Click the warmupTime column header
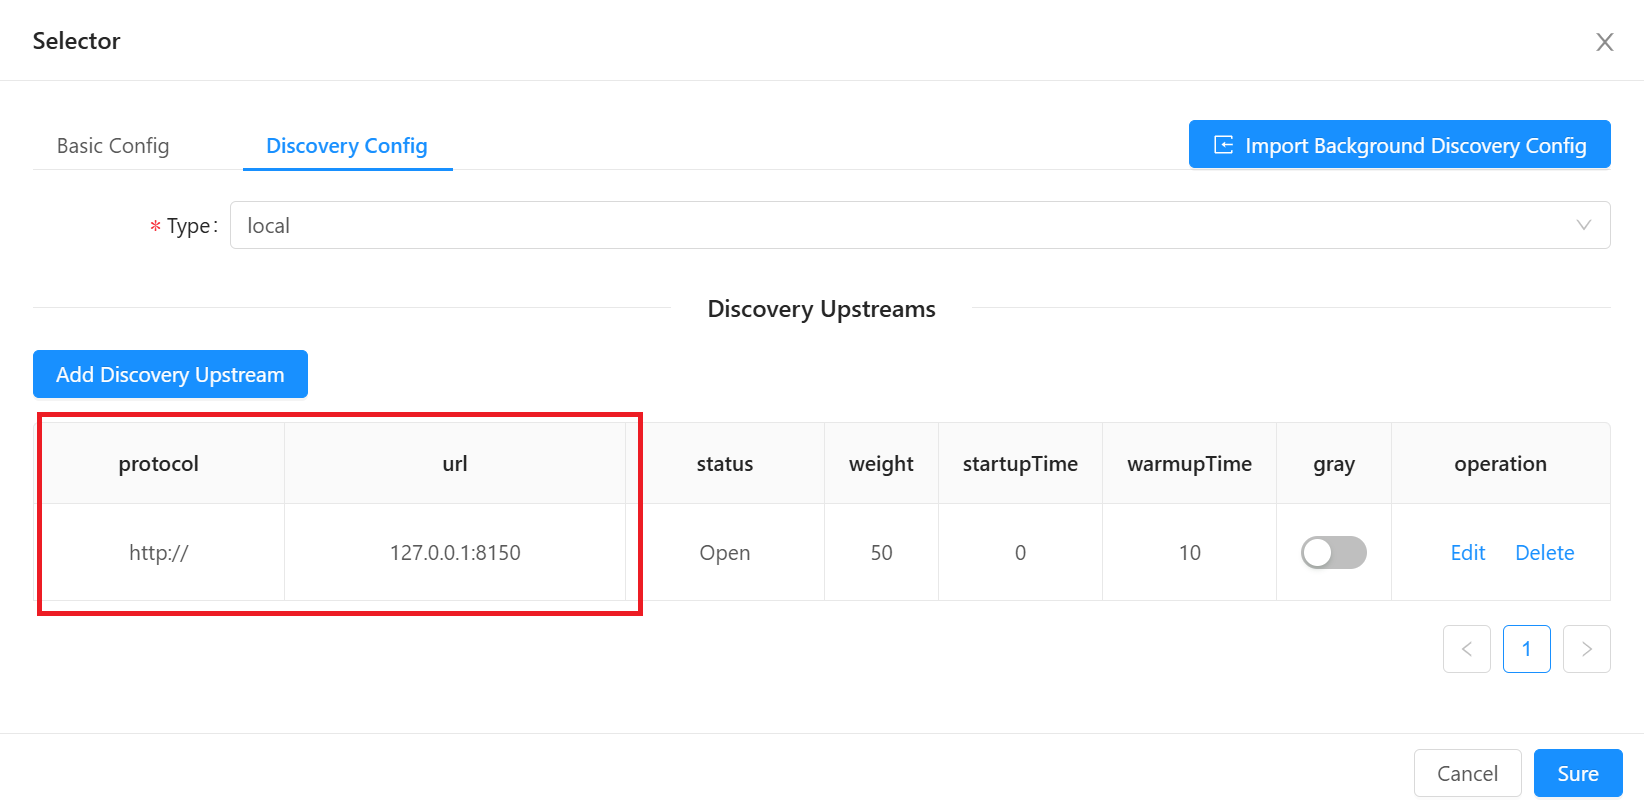Viewport: 1644px width, 811px height. pyautogui.click(x=1189, y=464)
